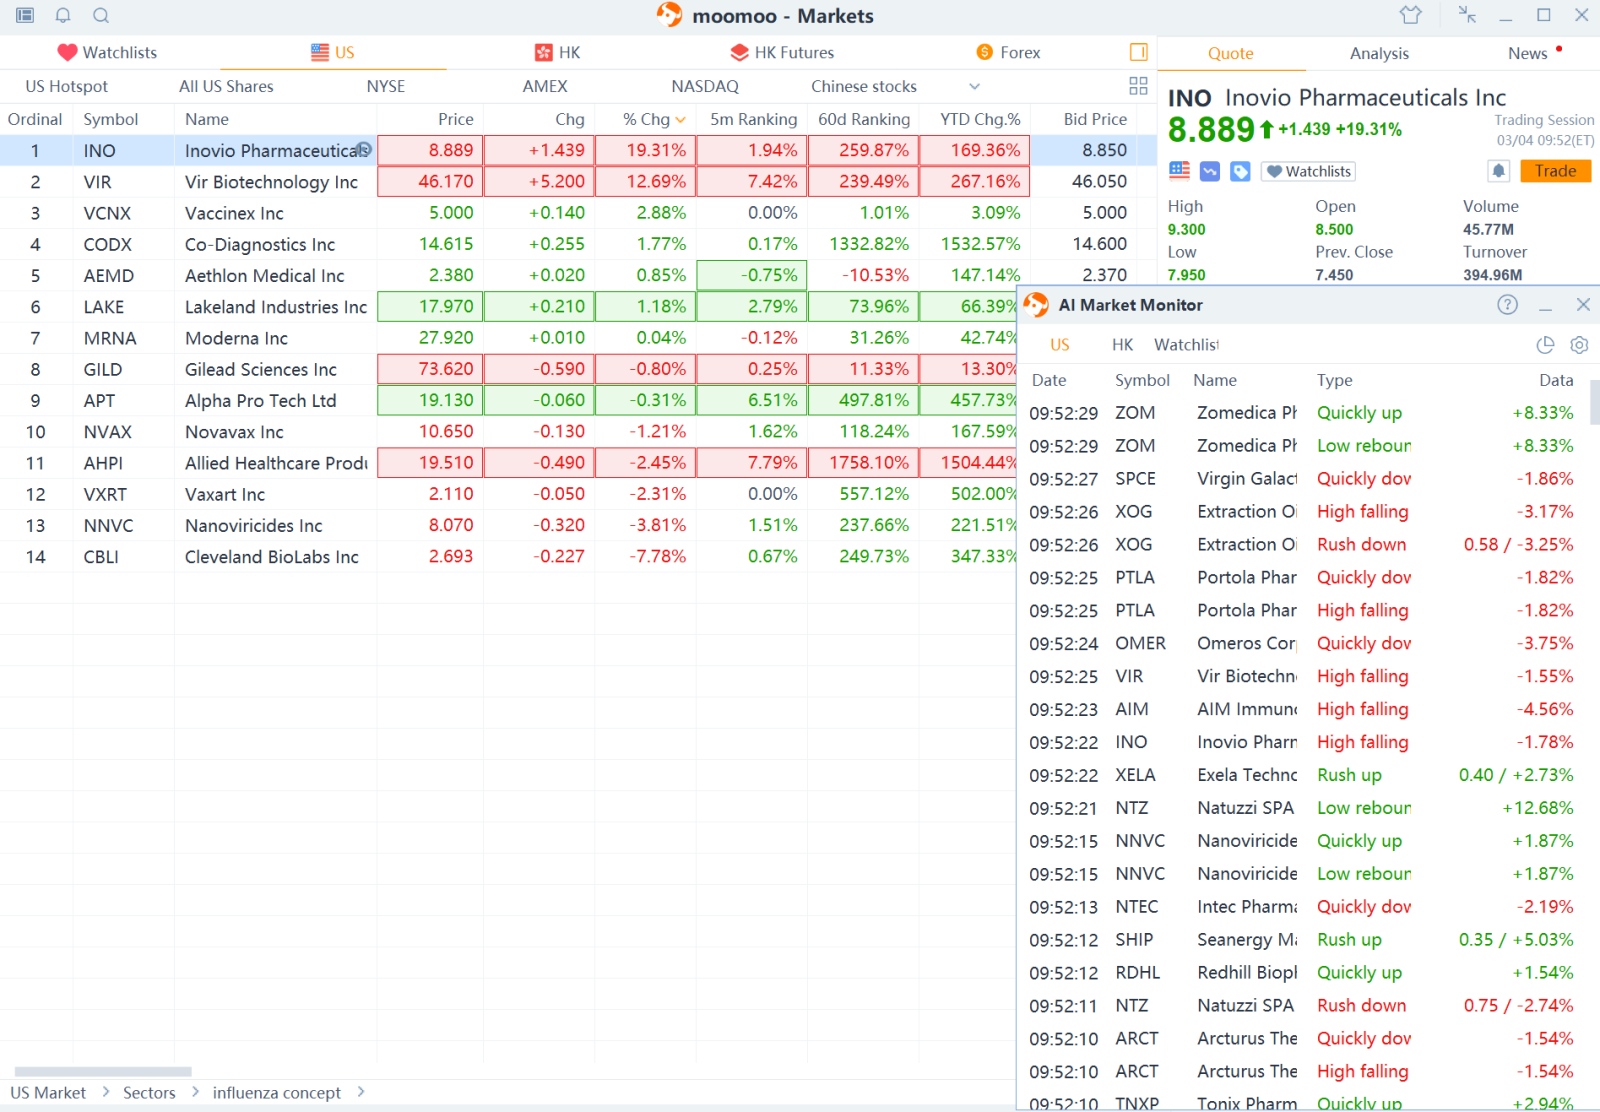The image size is (1600, 1112).
Task: Click the orange Trade button
Action: click(x=1555, y=171)
